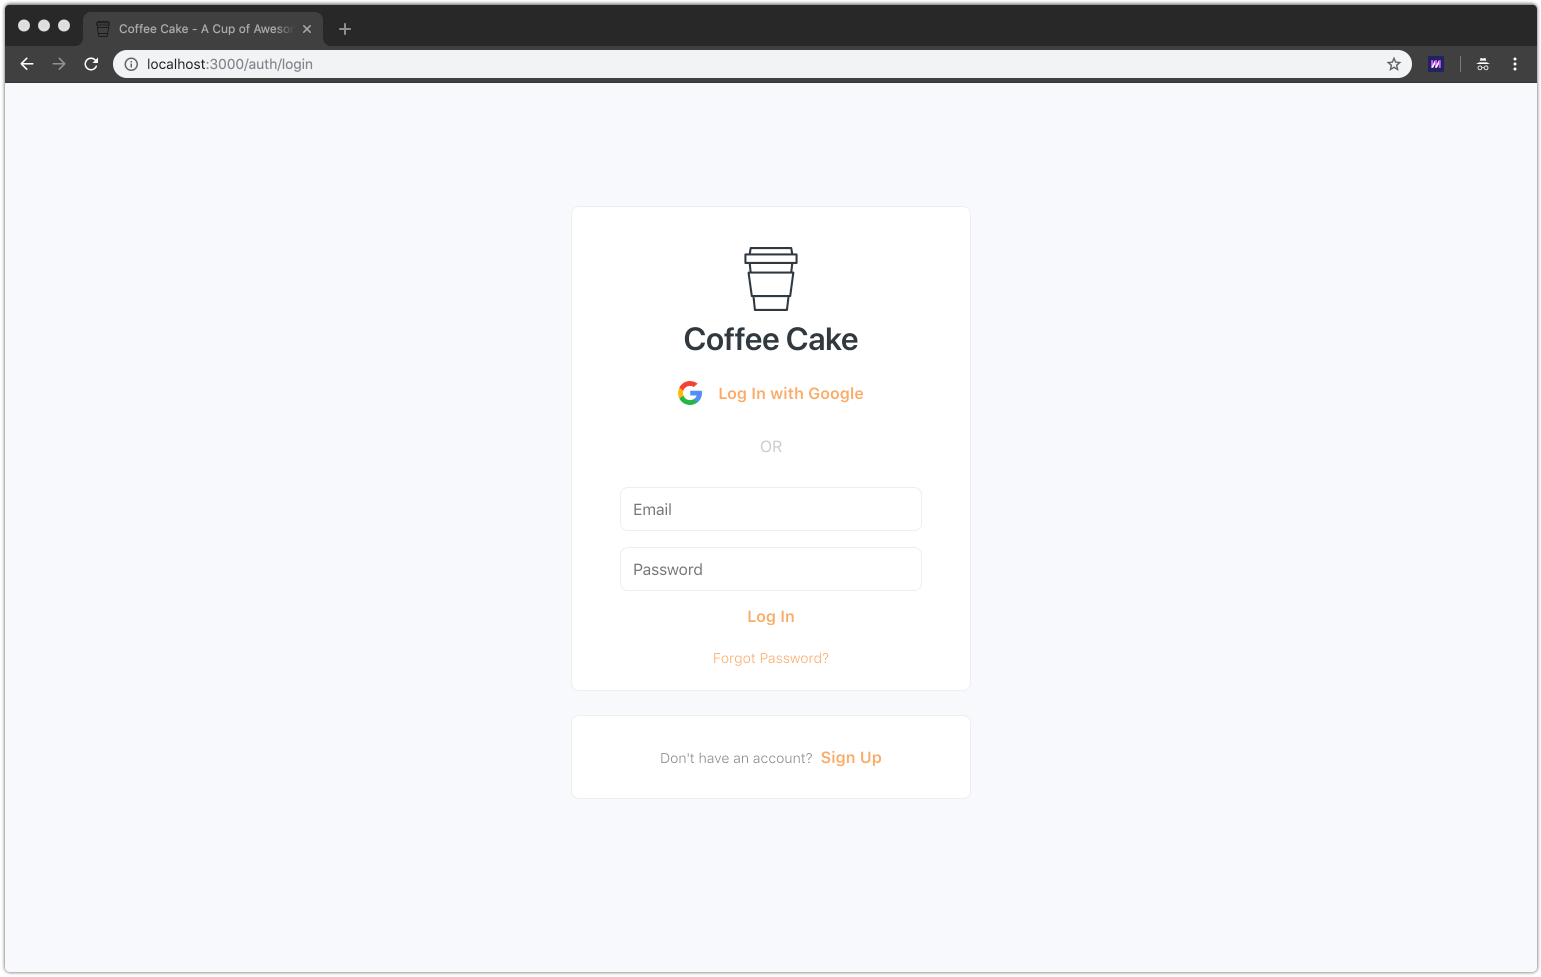This screenshot has height=977, width=1541.
Task: Click the Coffee Cake heading text
Action: click(771, 340)
